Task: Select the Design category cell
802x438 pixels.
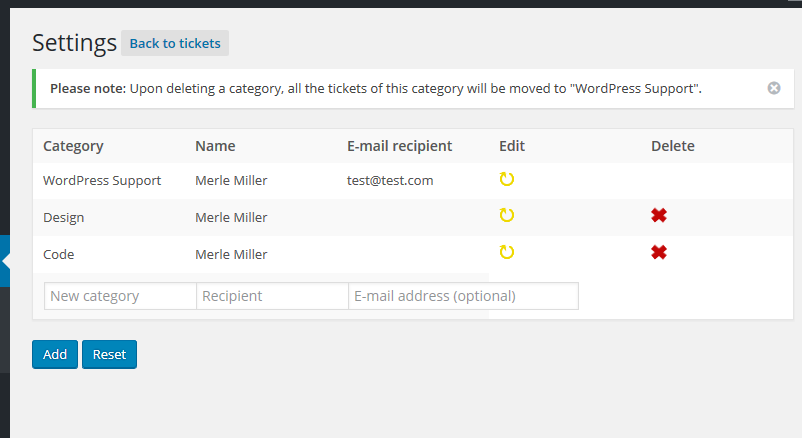Action: 63,217
